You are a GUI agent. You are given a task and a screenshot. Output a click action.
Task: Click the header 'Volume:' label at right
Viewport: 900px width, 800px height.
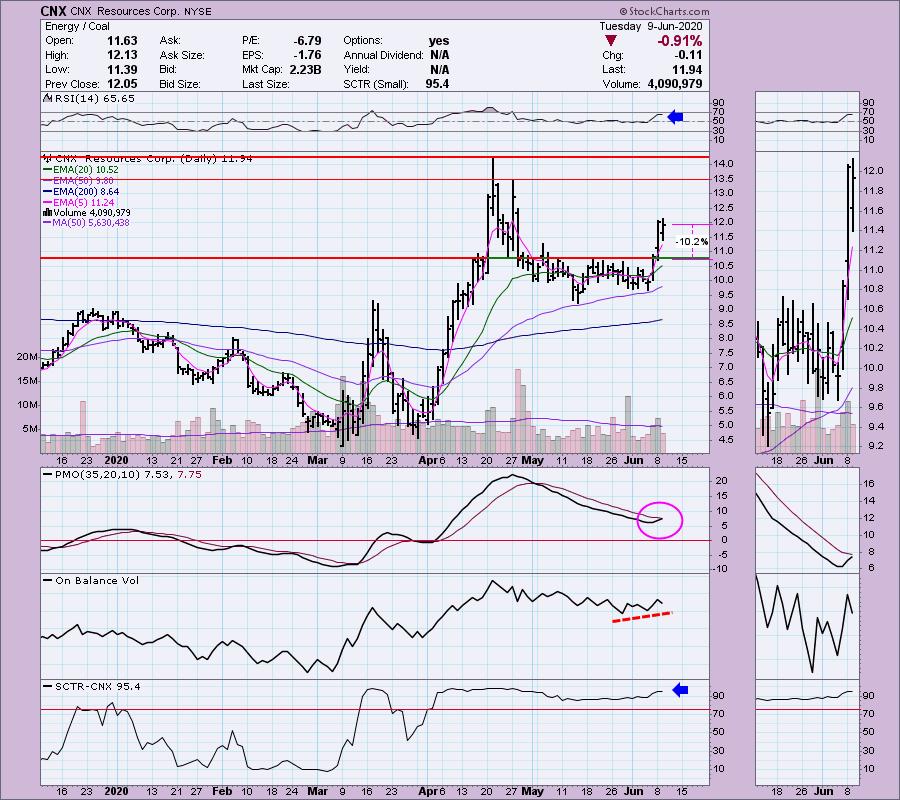click(622, 84)
